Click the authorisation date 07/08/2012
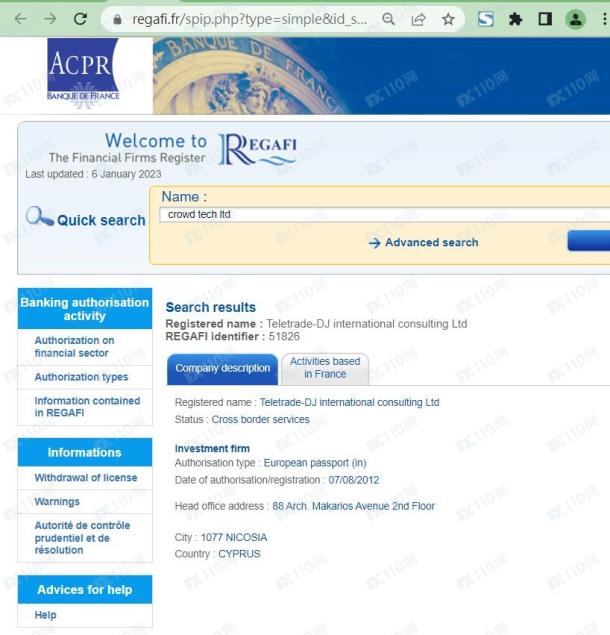 (354, 480)
